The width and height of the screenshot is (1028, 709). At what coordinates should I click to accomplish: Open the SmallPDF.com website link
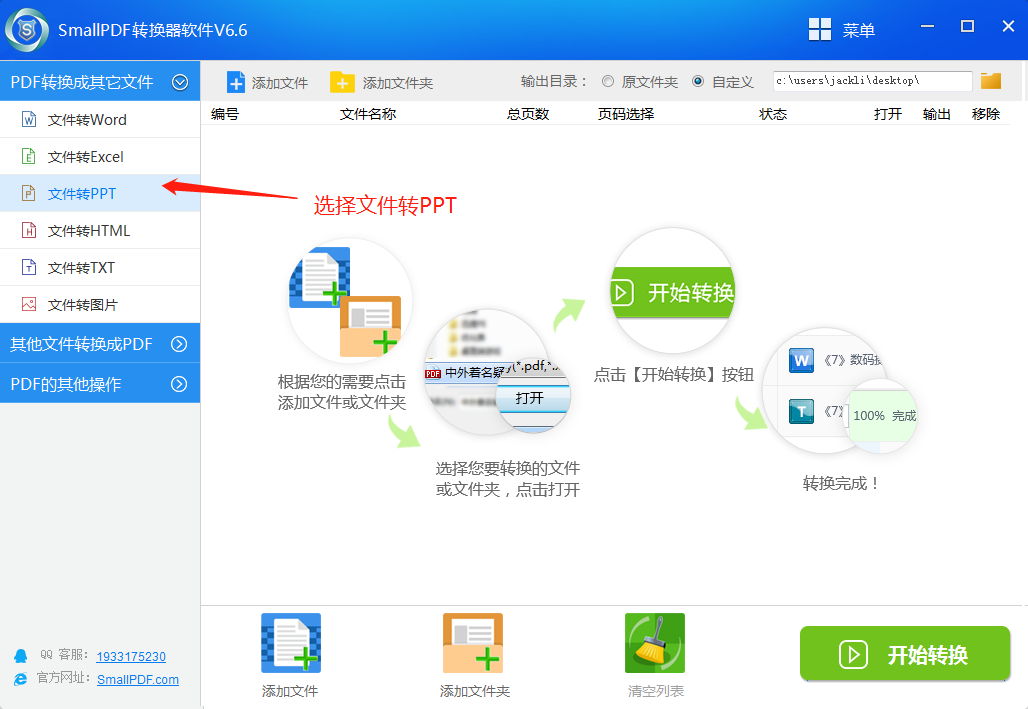(x=136, y=679)
